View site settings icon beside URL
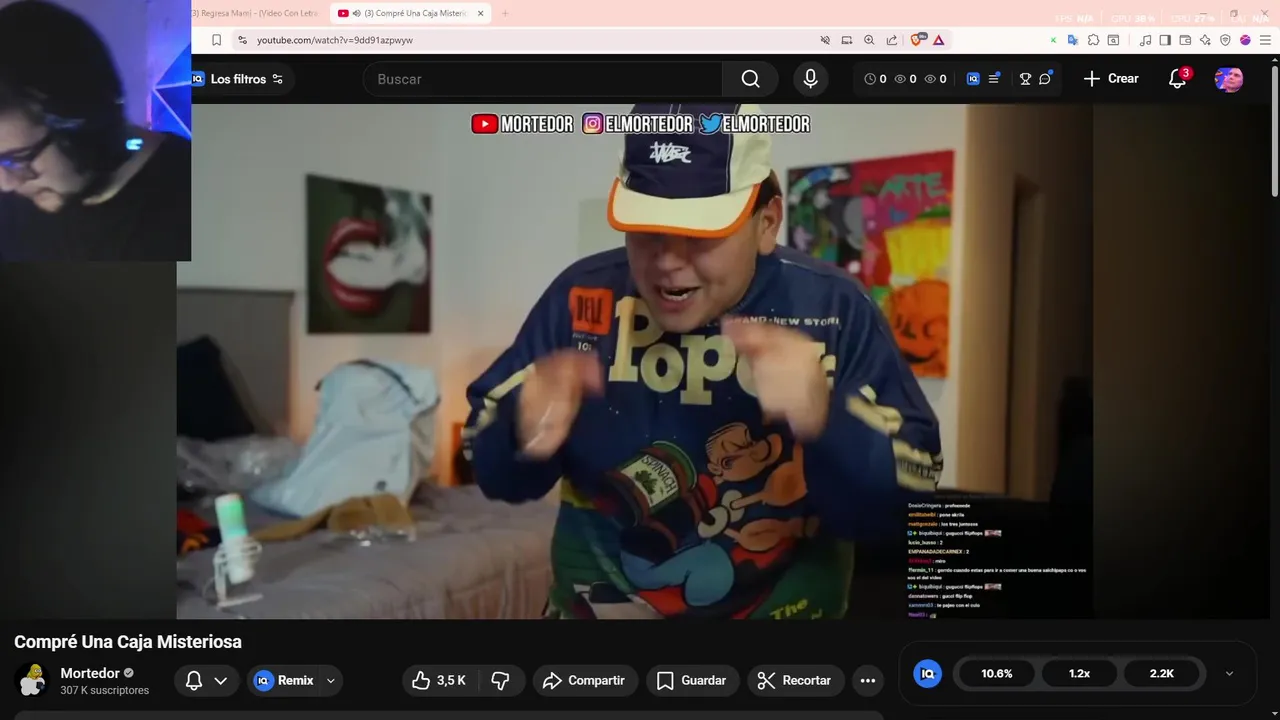1280x720 pixels. pos(242,40)
